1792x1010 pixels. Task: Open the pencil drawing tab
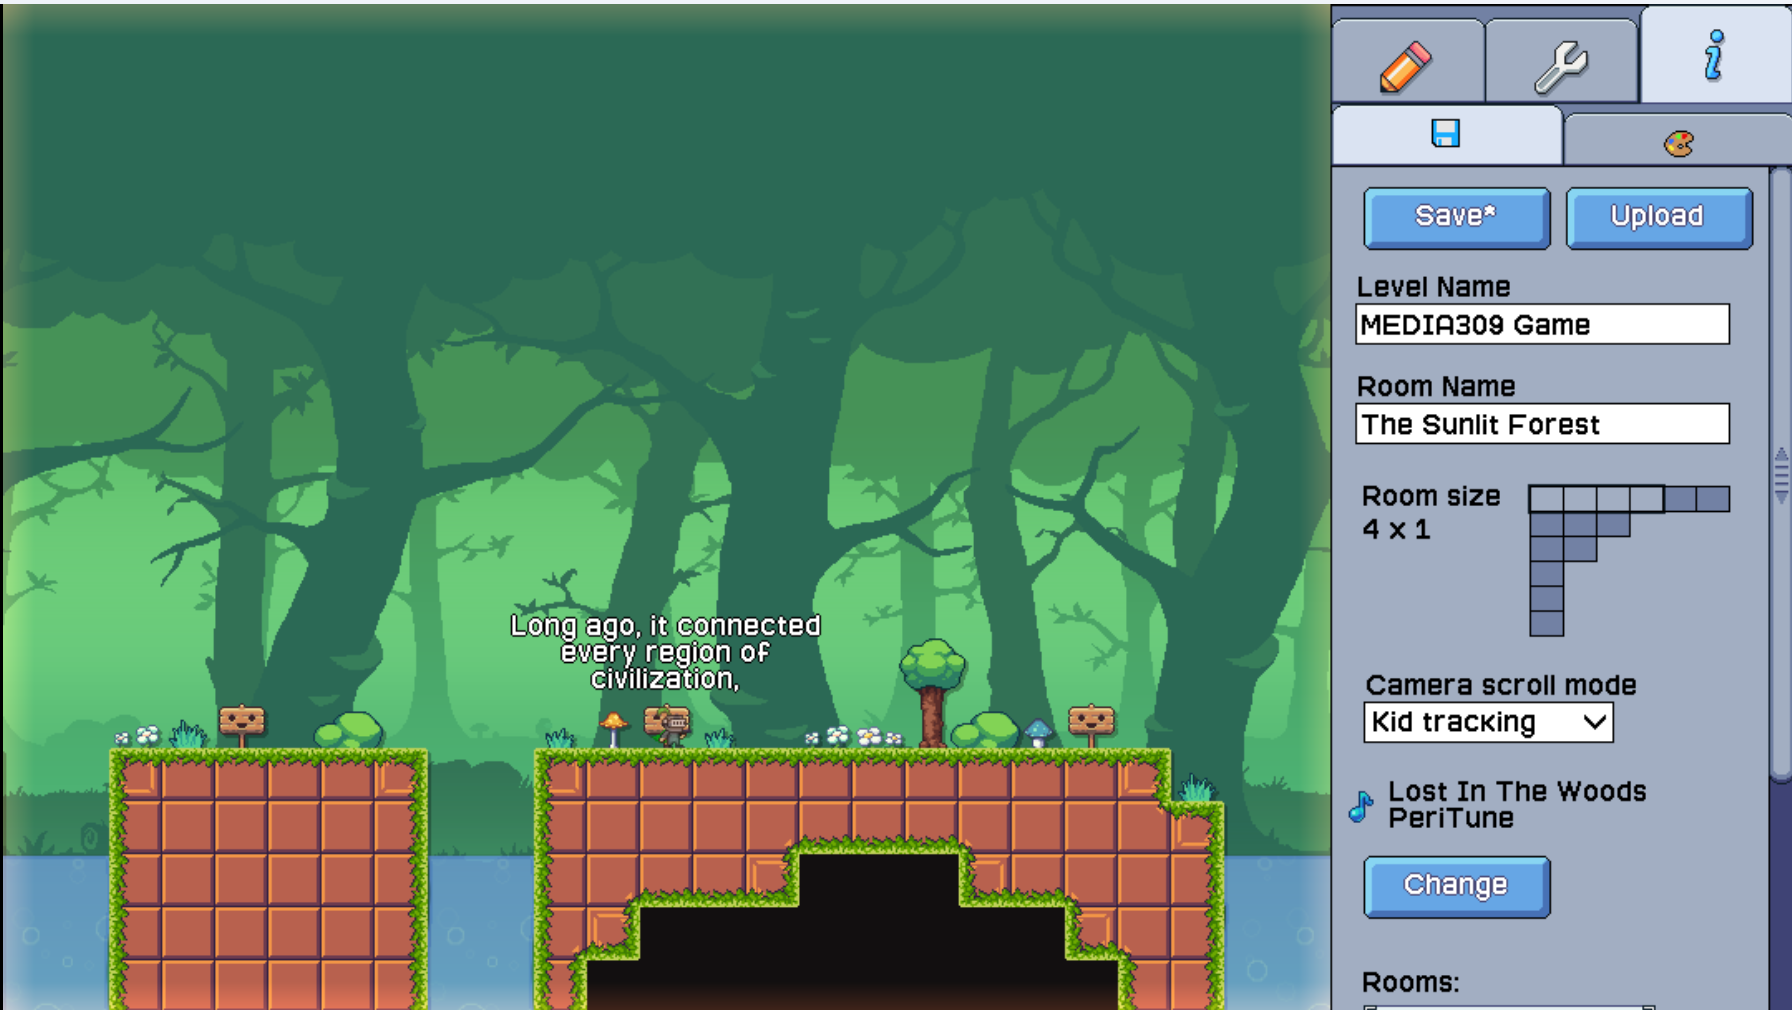1408,62
